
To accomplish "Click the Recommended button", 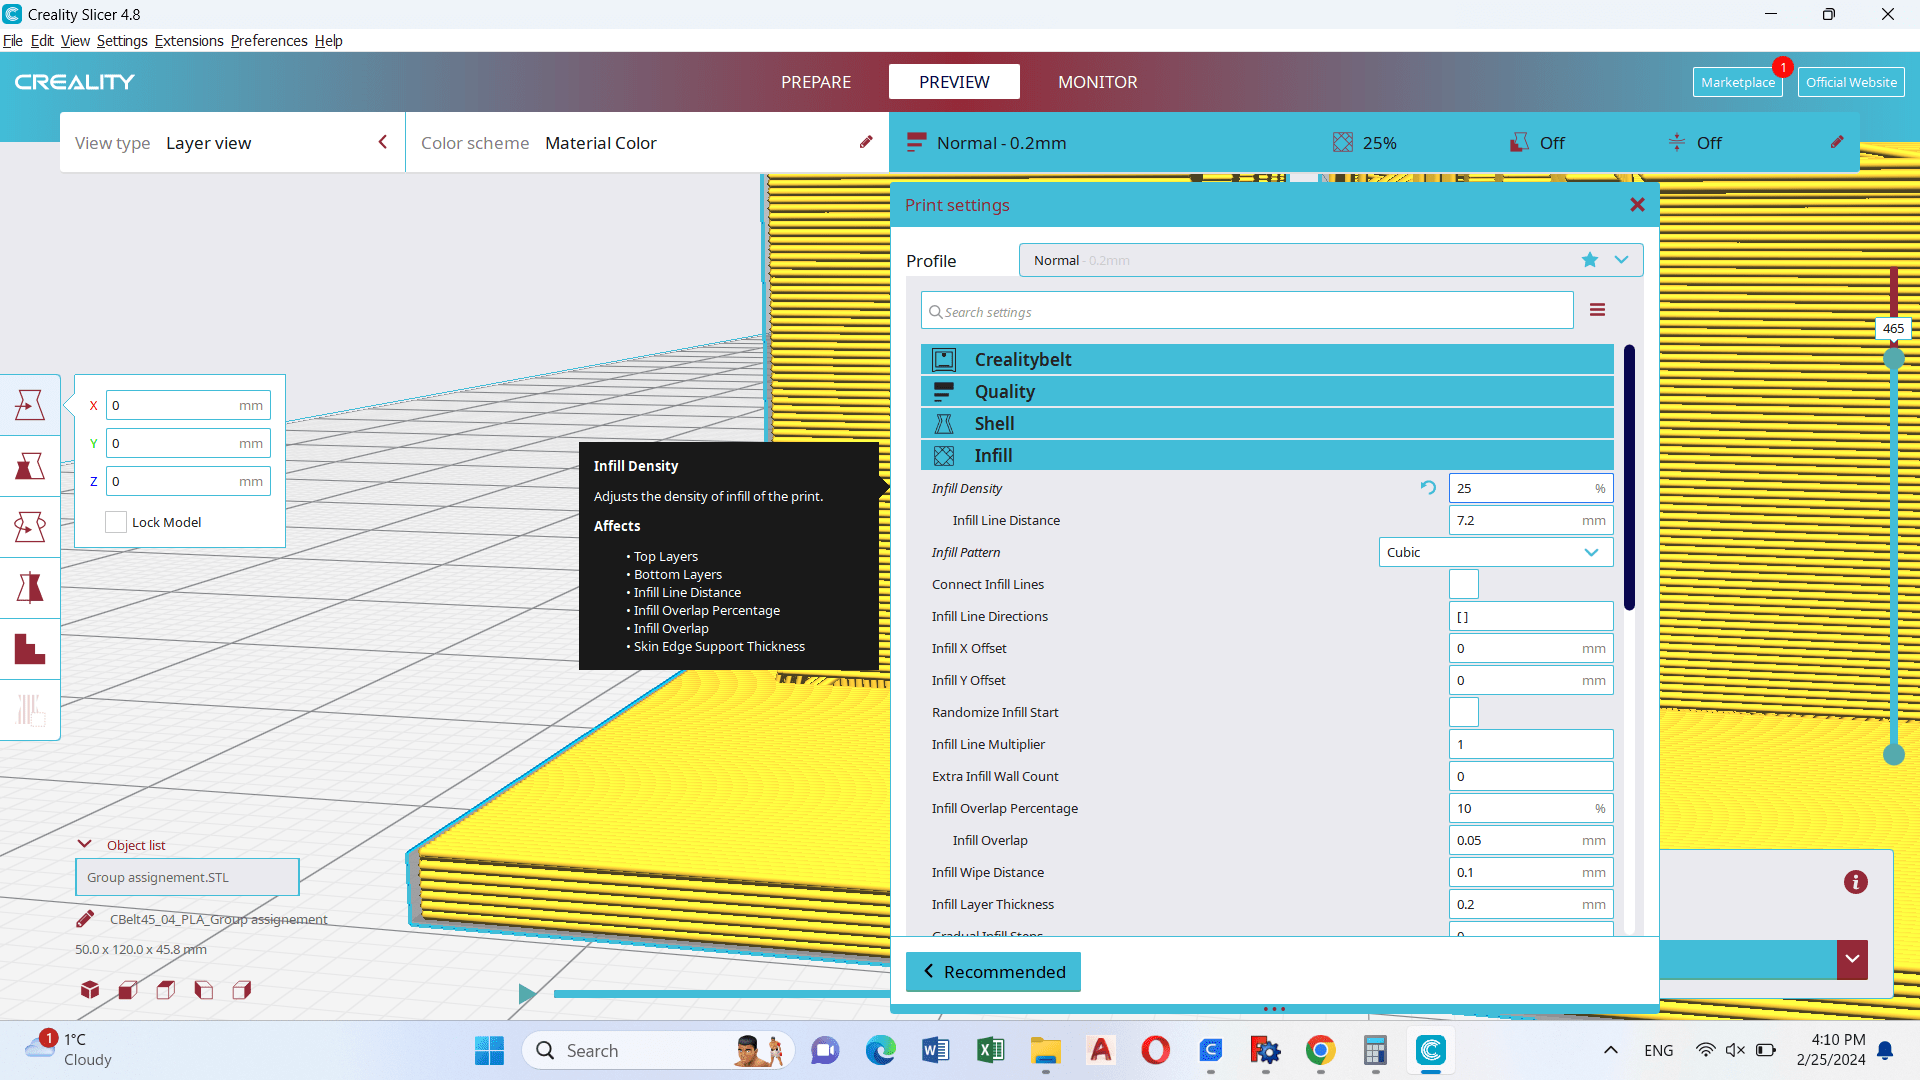I will pyautogui.click(x=993, y=971).
